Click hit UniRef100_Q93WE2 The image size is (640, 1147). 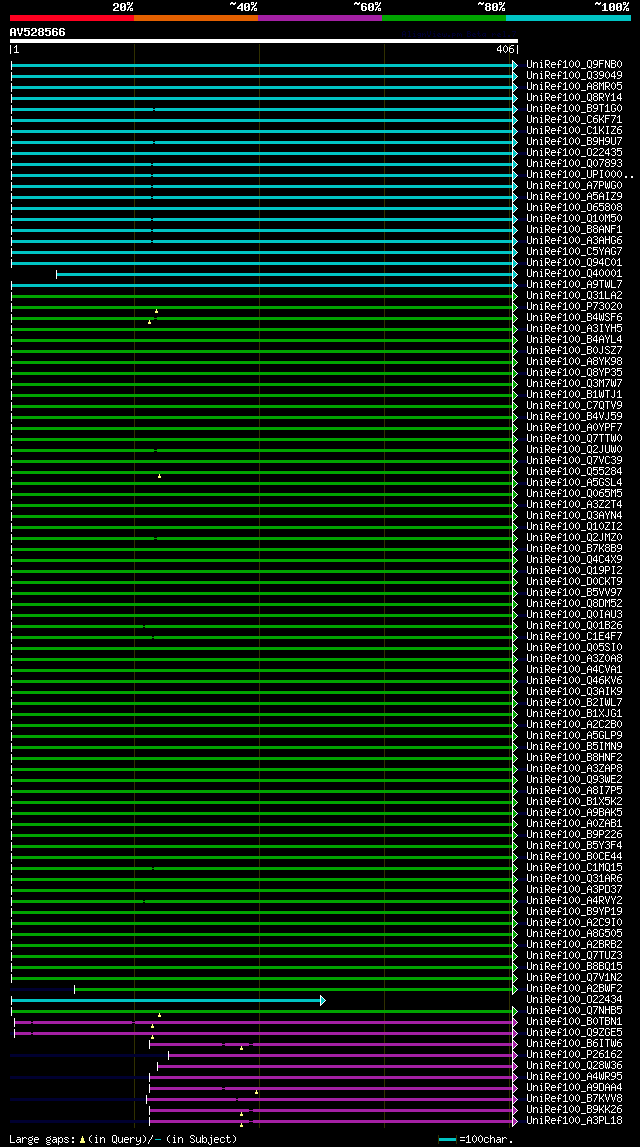574,780
